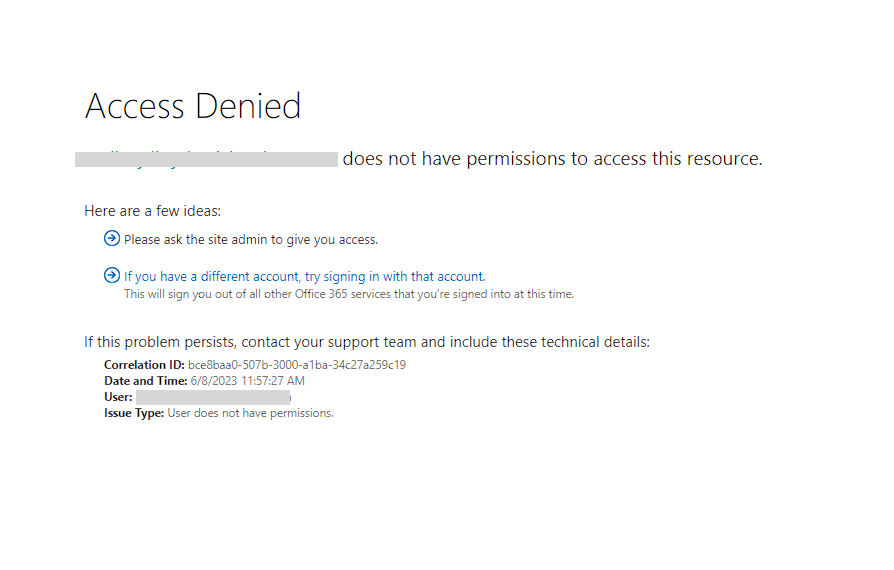Click the Issue Type label
The width and height of the screenshot is (894, 570).
134,413
